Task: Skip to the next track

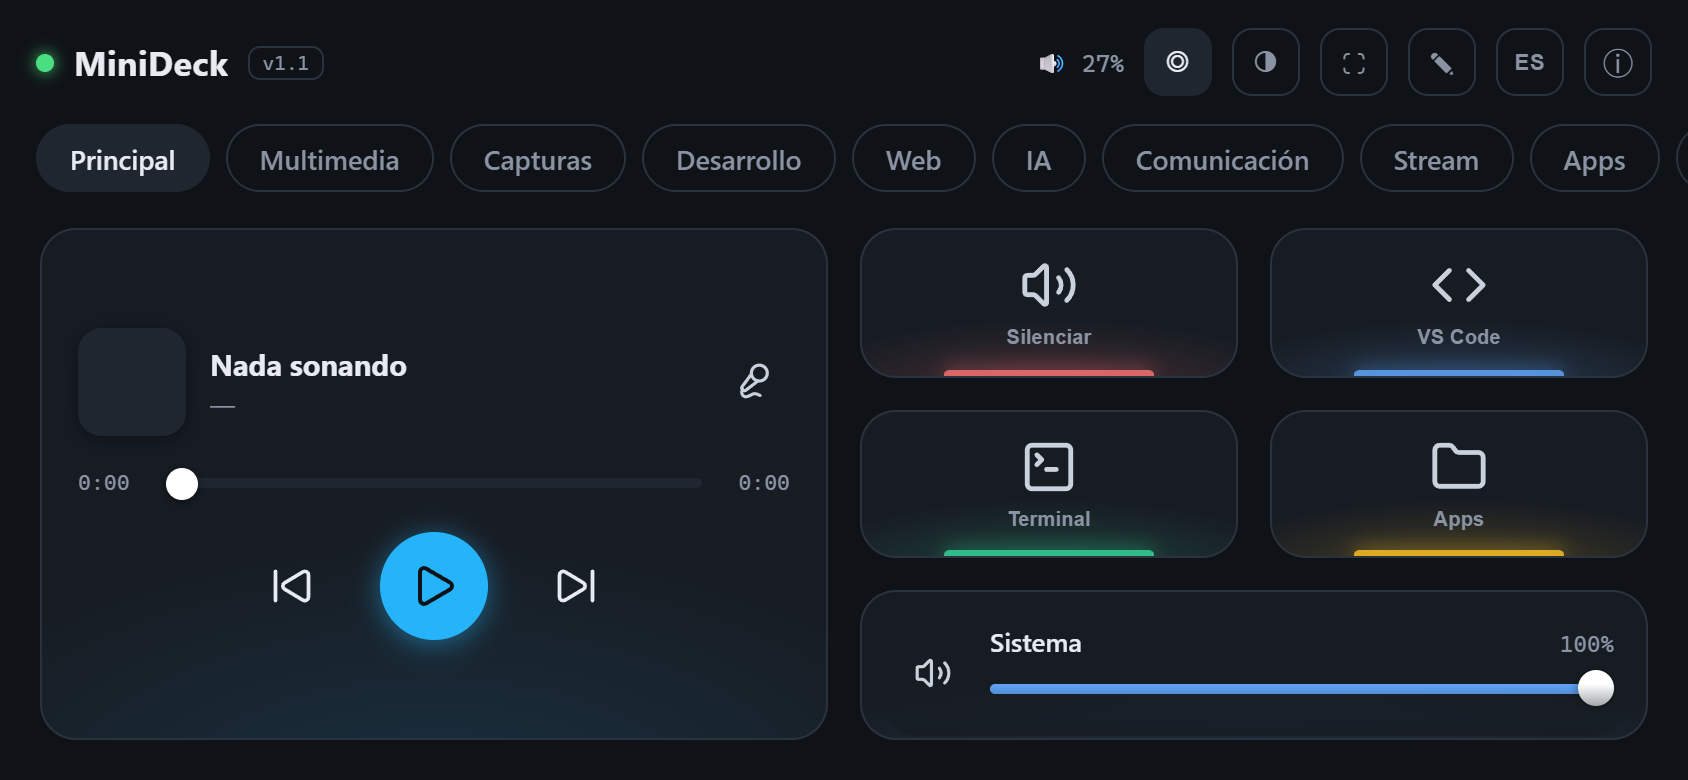Action: click(576, 586)
